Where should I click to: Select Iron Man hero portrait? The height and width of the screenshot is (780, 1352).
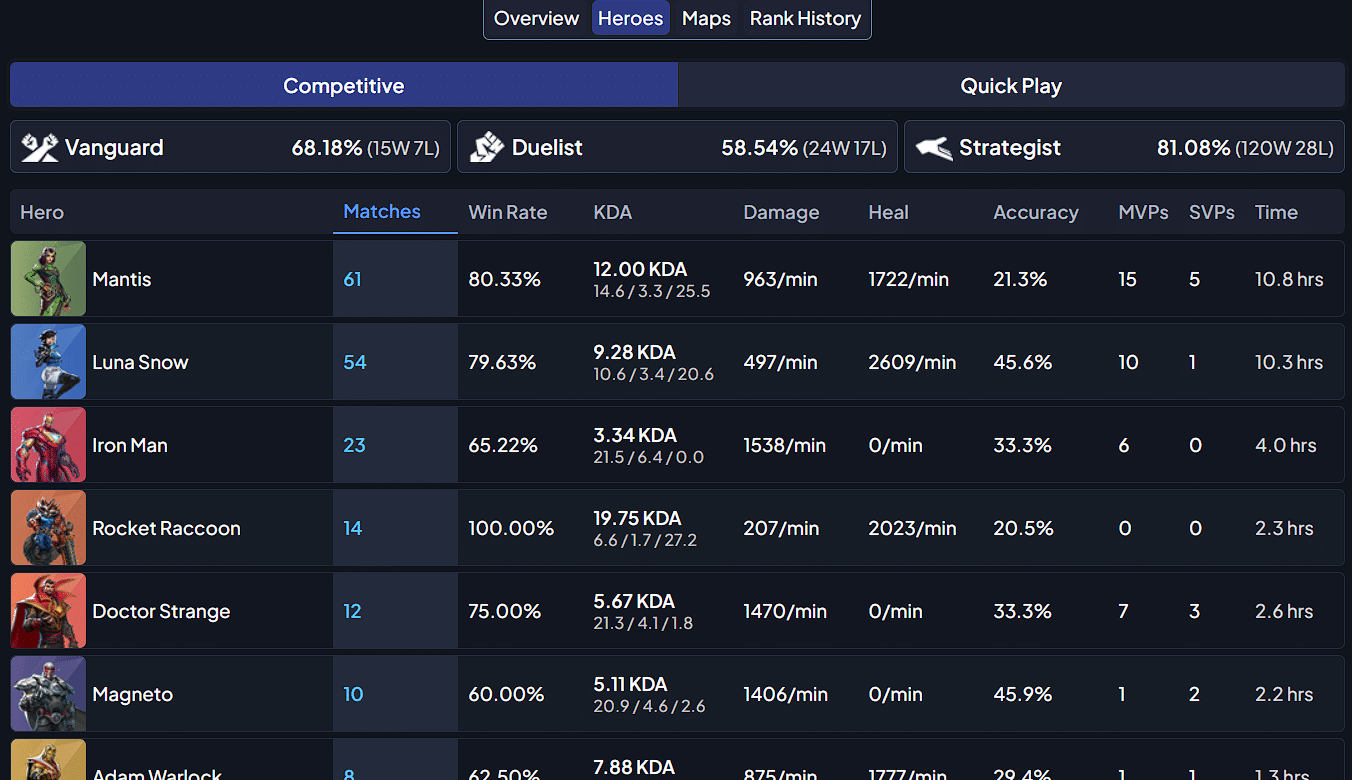point(48,445)
